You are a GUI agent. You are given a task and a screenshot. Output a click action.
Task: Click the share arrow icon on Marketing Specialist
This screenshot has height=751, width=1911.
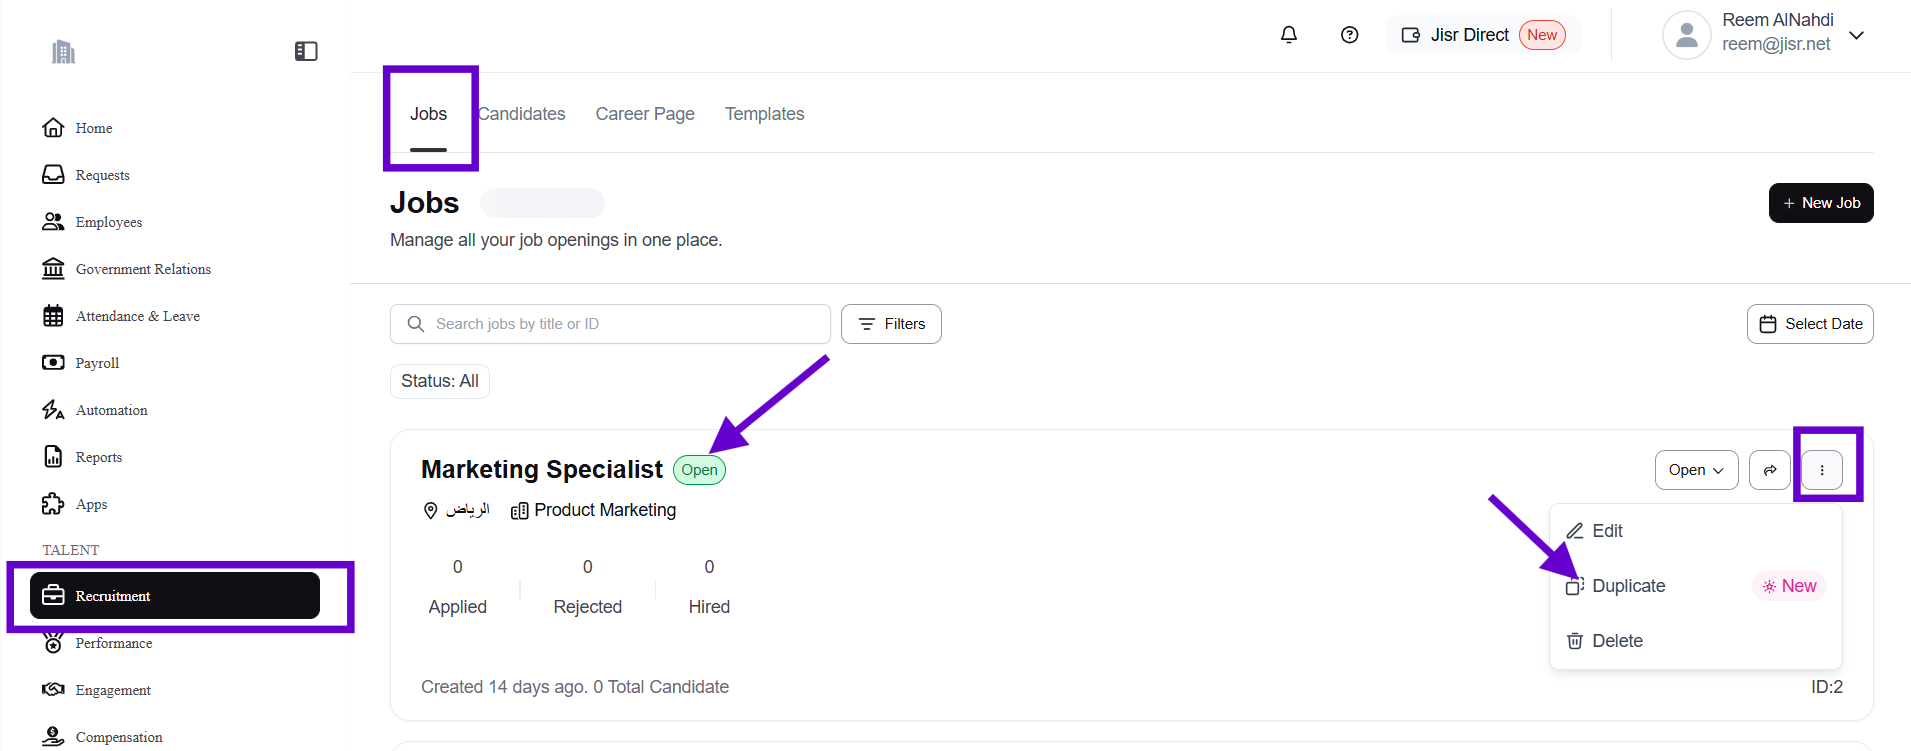click(x=1769, y=470)
